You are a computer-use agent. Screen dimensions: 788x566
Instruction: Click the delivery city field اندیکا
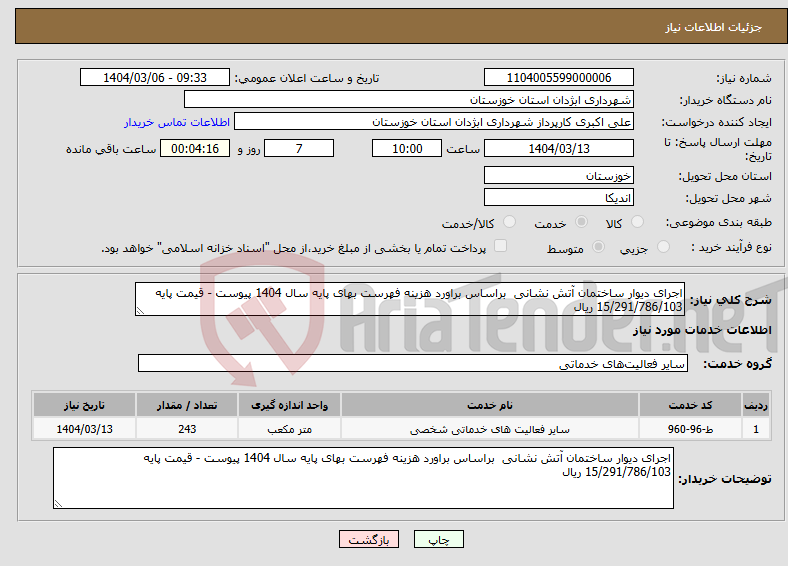(558, 198)
